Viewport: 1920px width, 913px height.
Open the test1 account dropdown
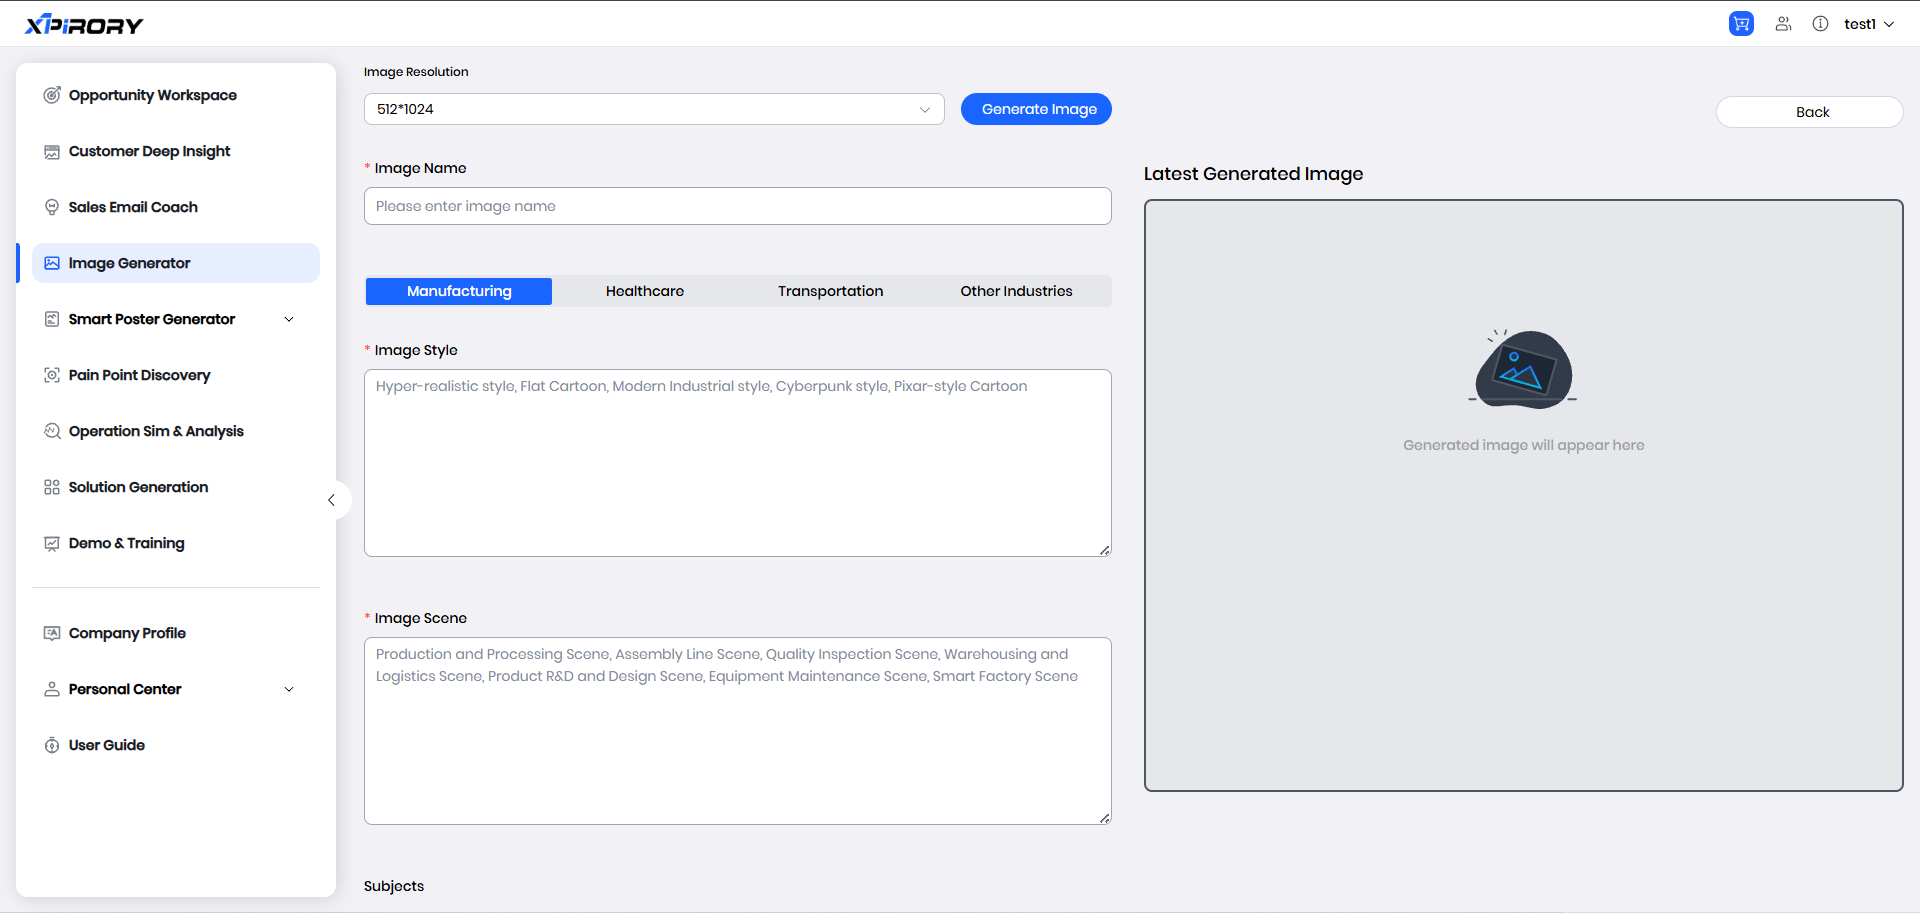click(x=1868, y=24)
